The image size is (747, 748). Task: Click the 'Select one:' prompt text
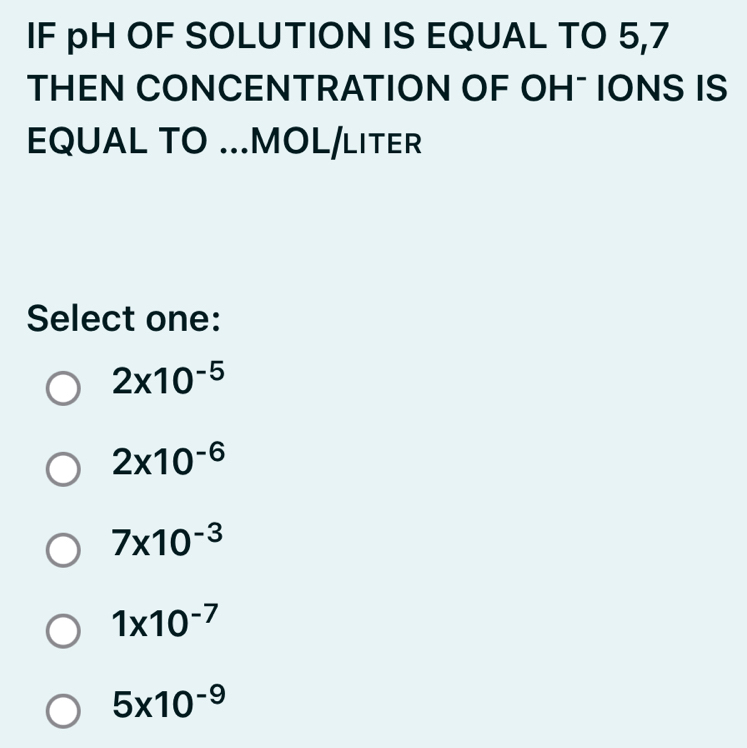(124, 320)
